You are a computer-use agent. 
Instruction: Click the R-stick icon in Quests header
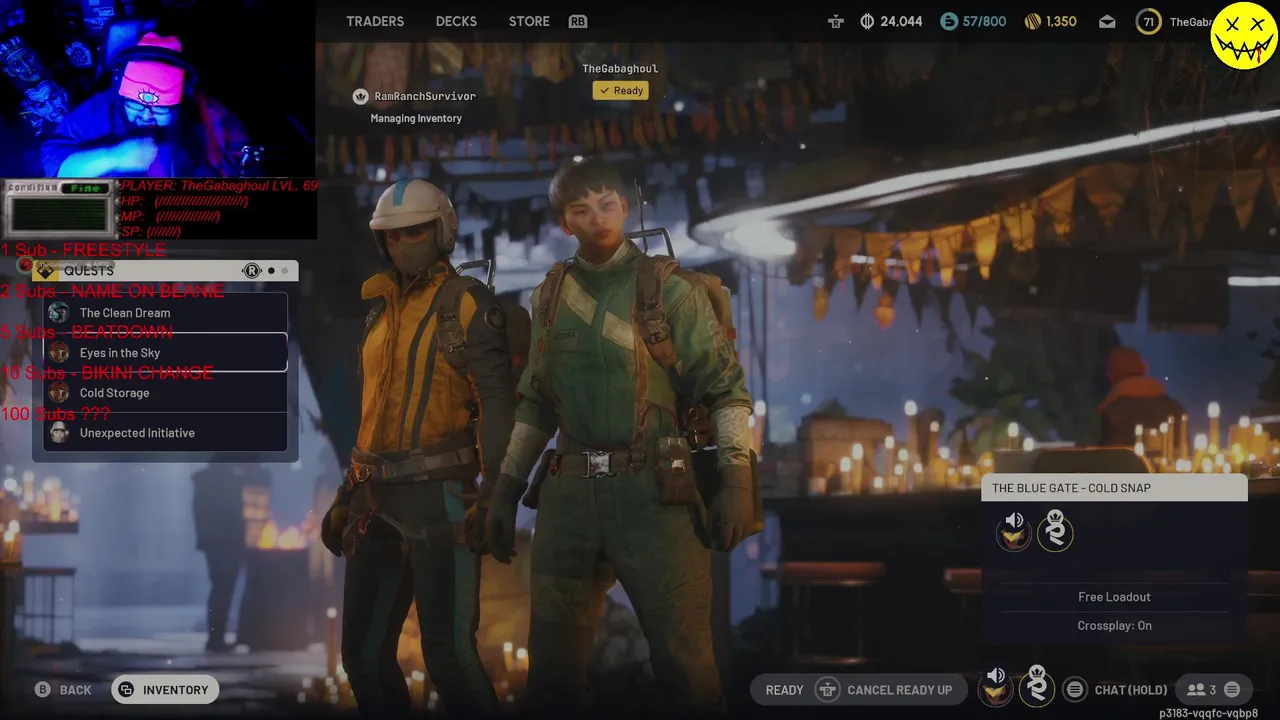coord(252,270)
